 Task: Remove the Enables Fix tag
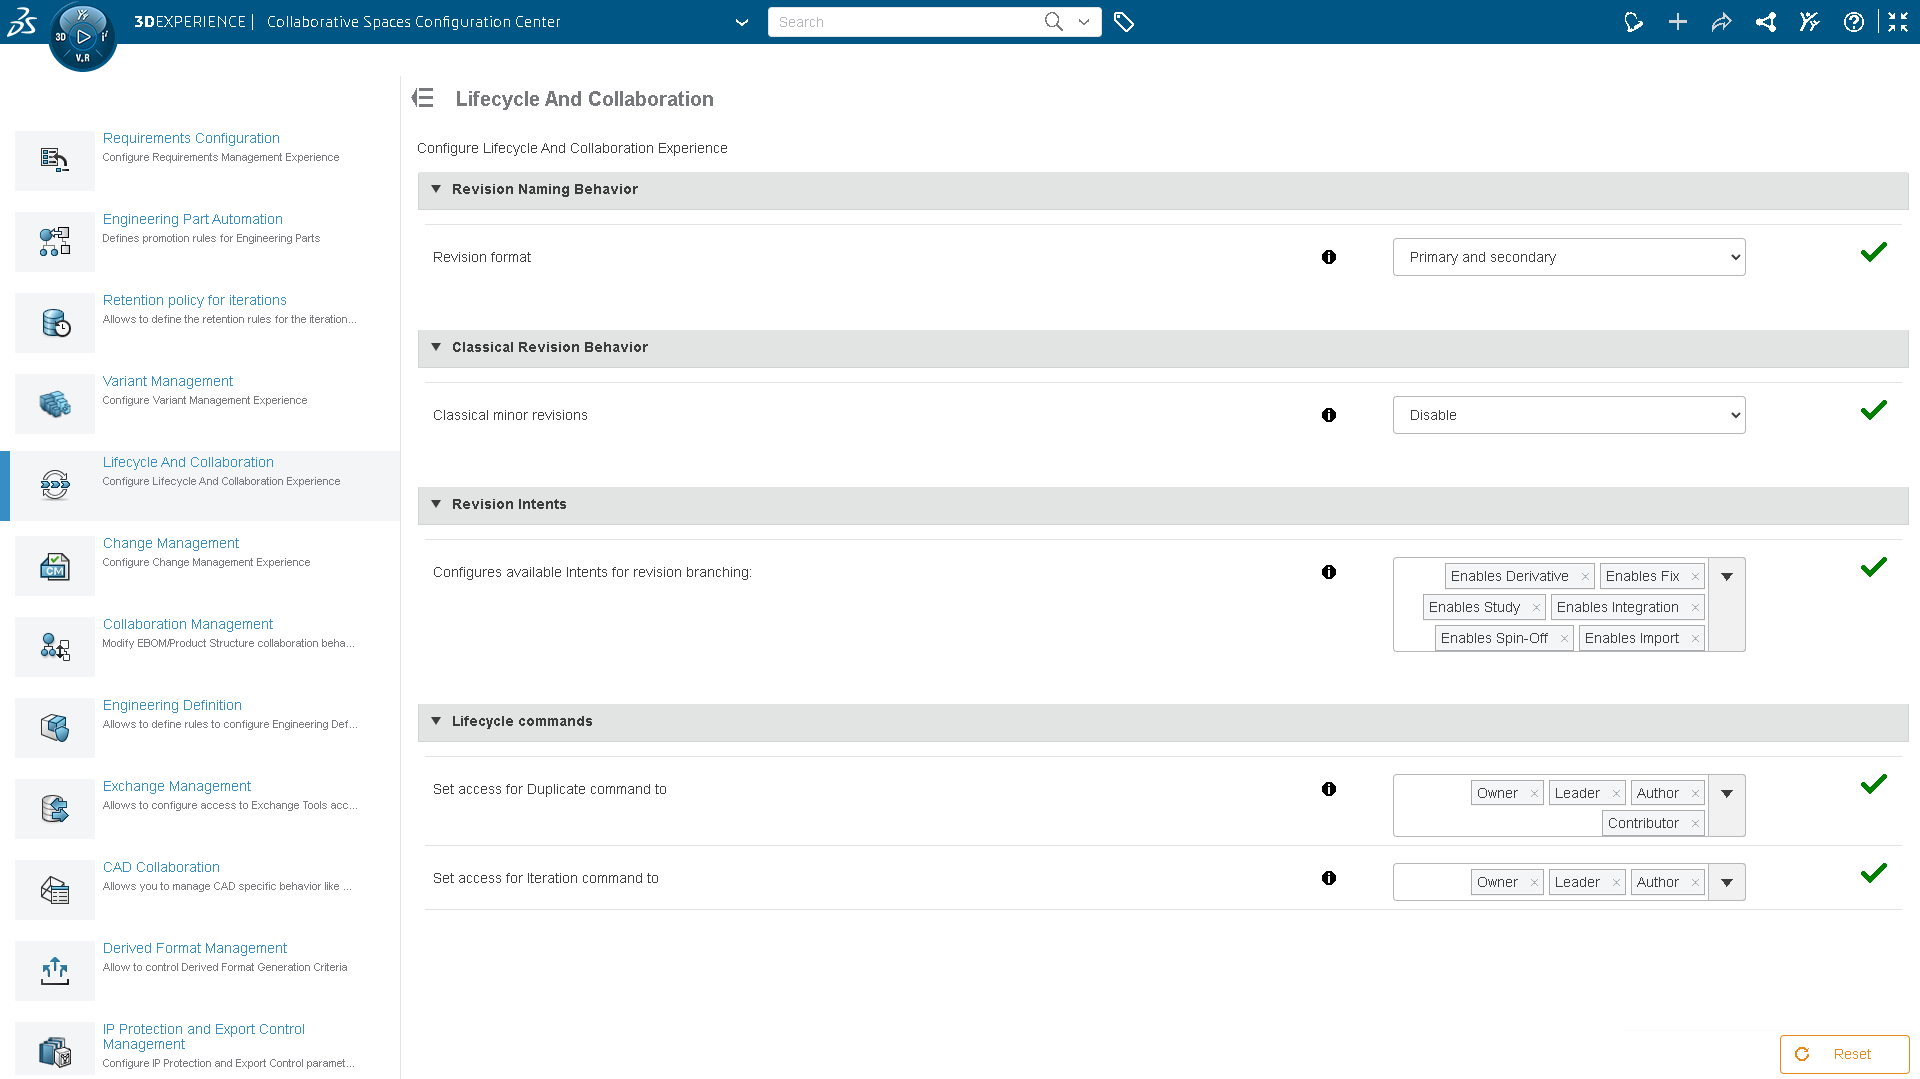pos(1695,577)
